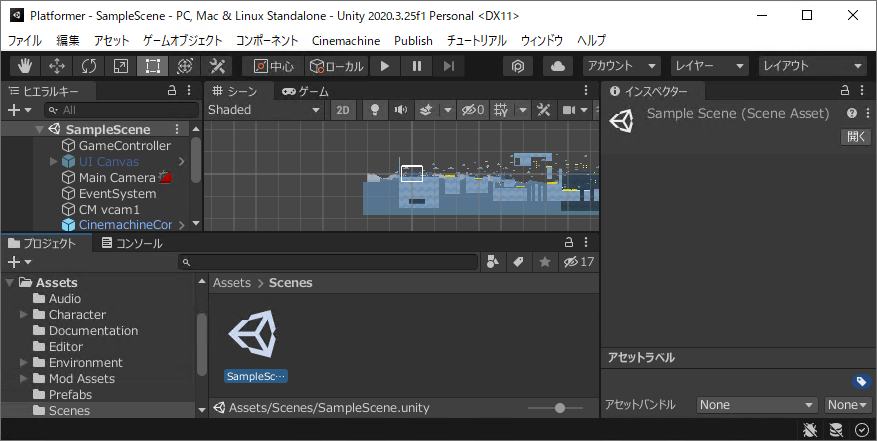
Task: Open Hierarchy create plus button
Action: click(x=20, y=110)
